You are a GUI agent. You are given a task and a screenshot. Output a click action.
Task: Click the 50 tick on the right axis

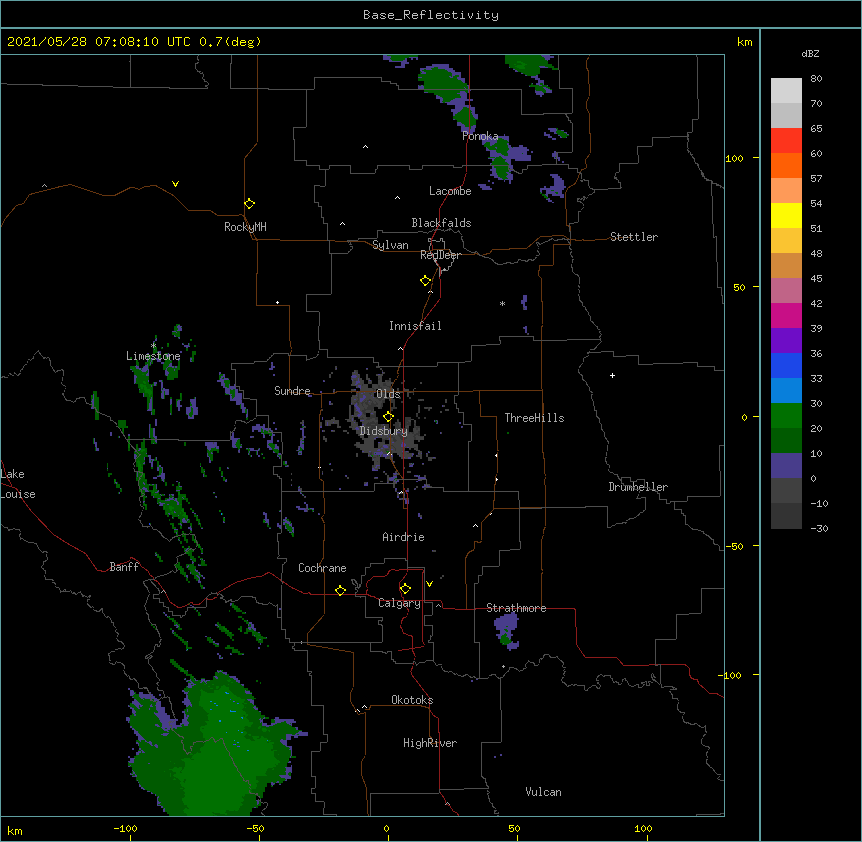(739, 287)
